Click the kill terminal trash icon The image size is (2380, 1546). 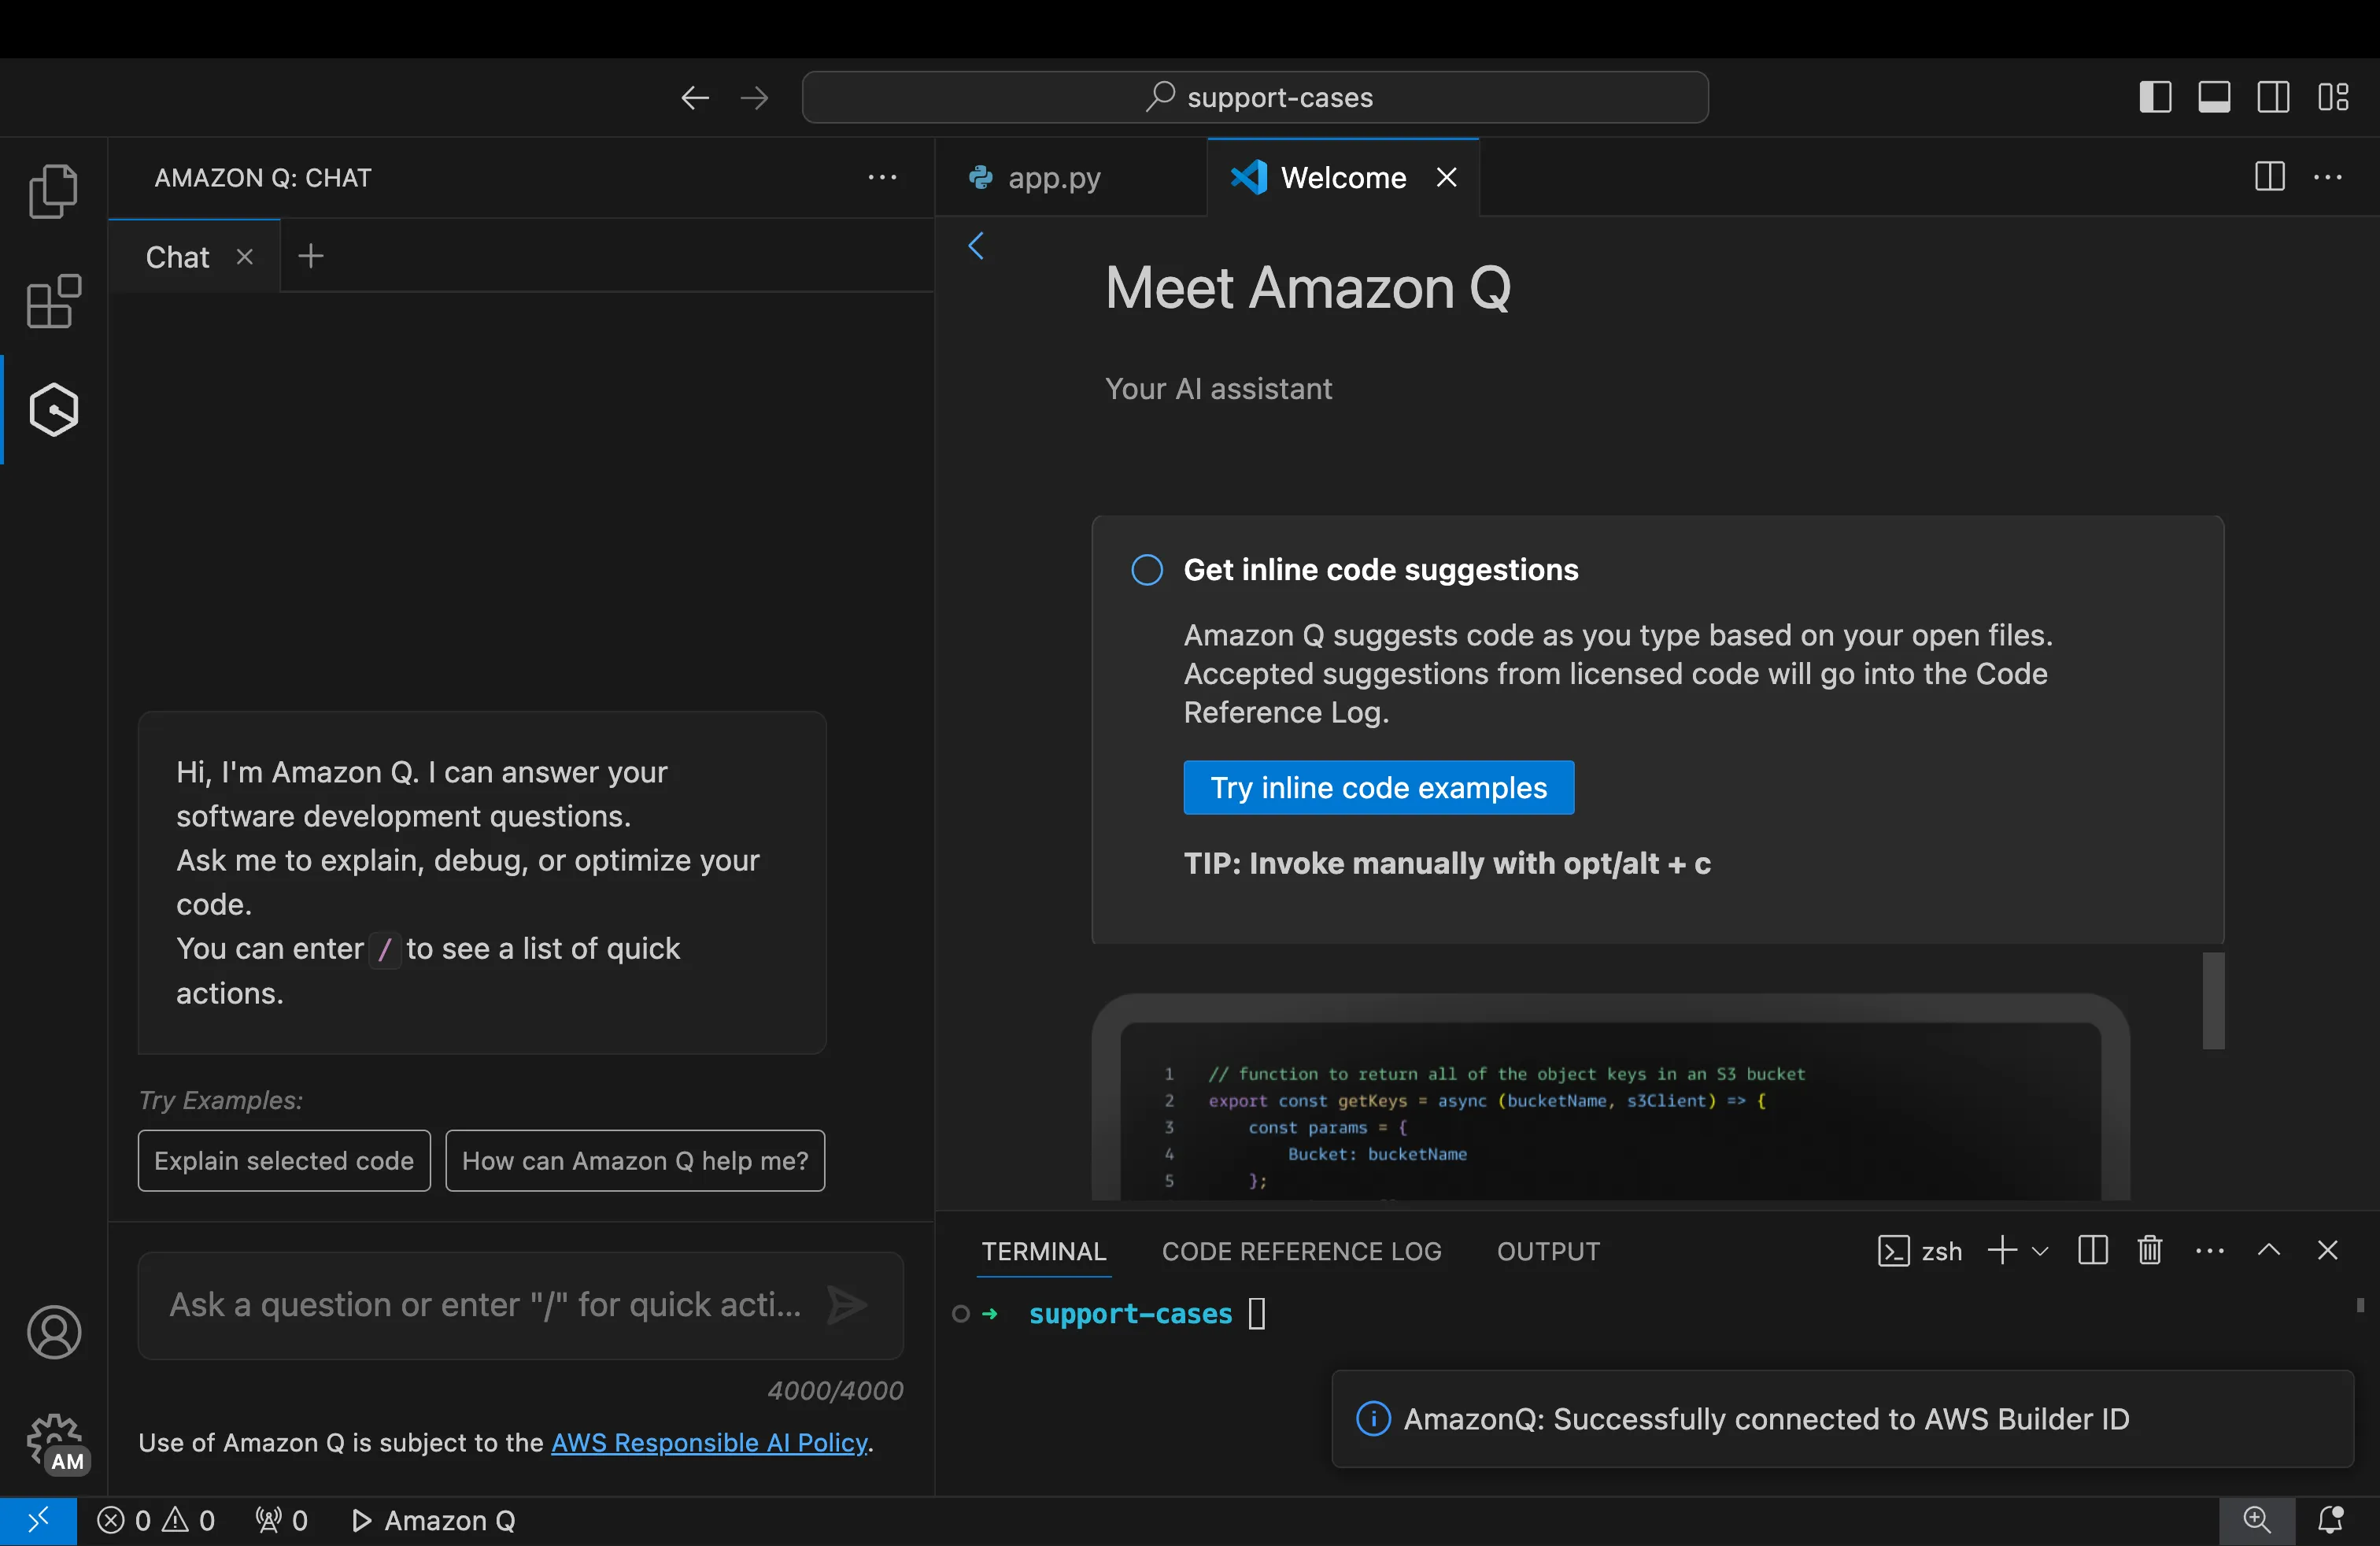point(2149,1250)
